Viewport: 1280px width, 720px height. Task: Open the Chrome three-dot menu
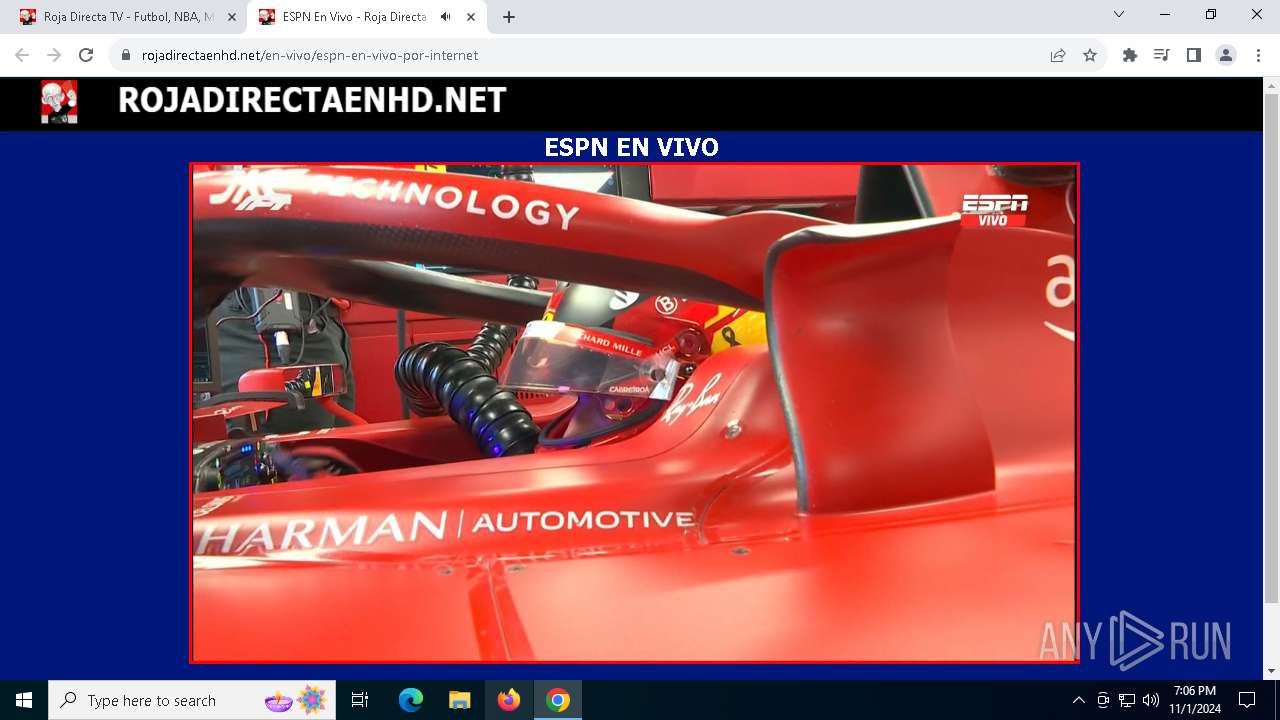coord(1258,55)
